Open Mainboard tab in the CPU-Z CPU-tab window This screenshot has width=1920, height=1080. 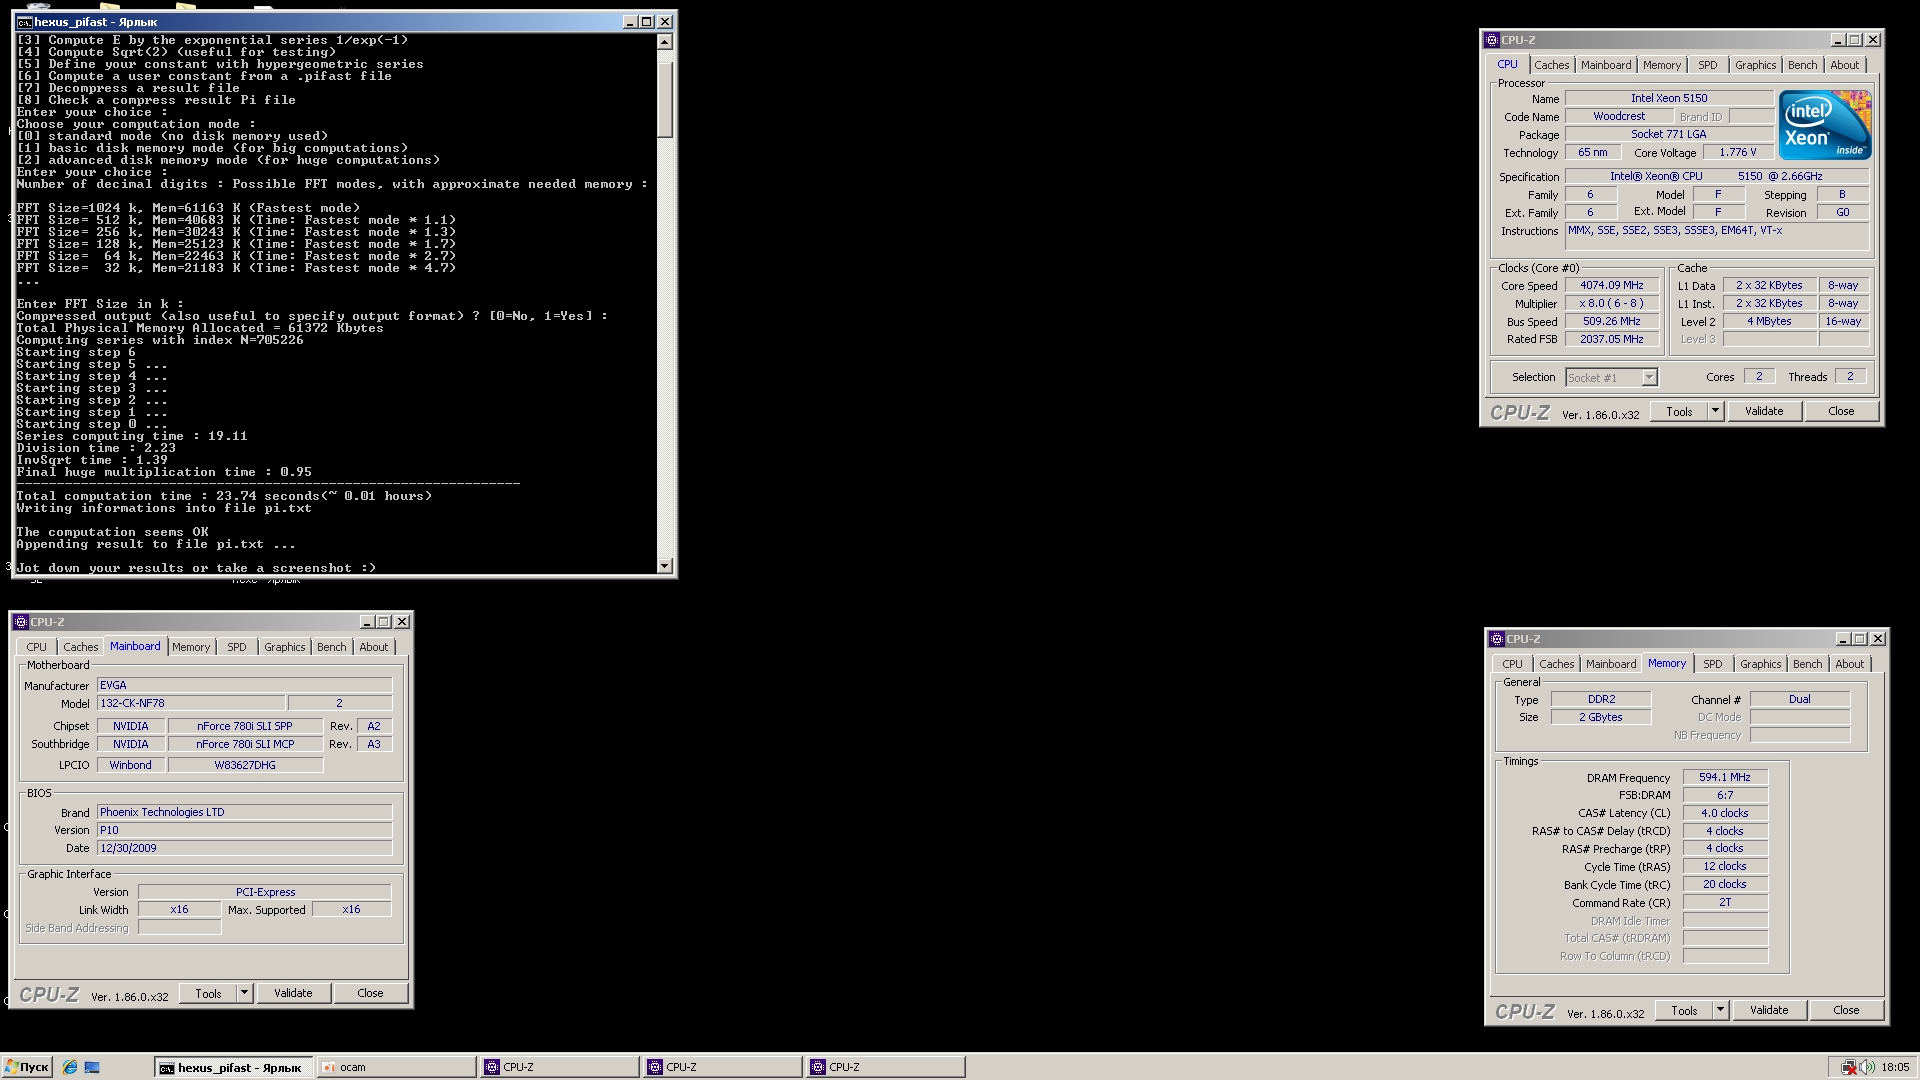click(1606, 65)
